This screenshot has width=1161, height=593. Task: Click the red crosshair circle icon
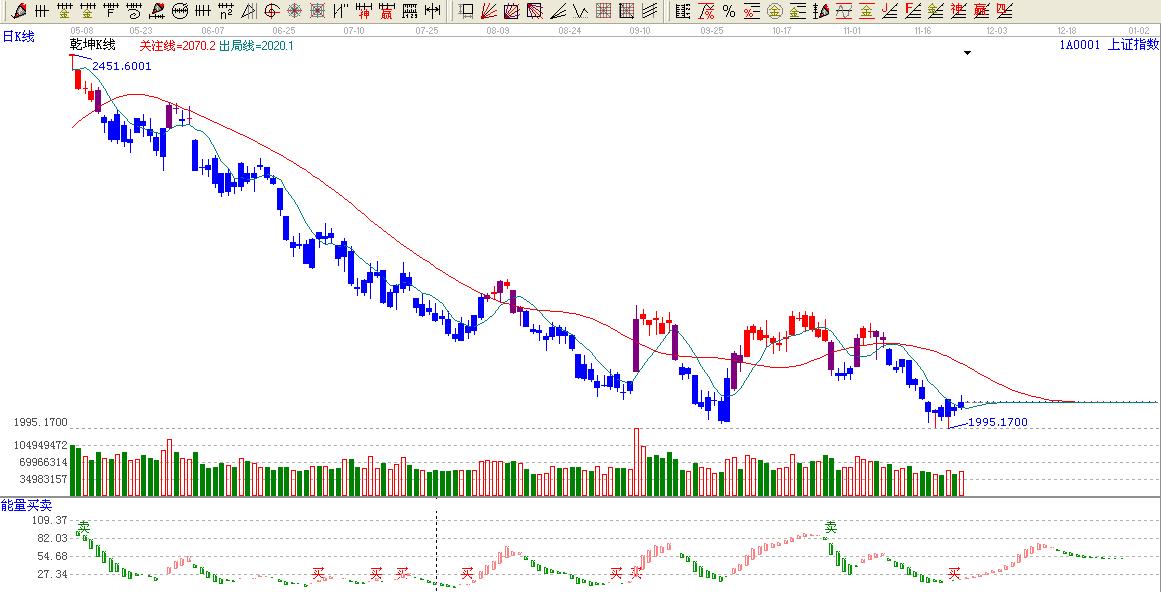click(271, 11)
